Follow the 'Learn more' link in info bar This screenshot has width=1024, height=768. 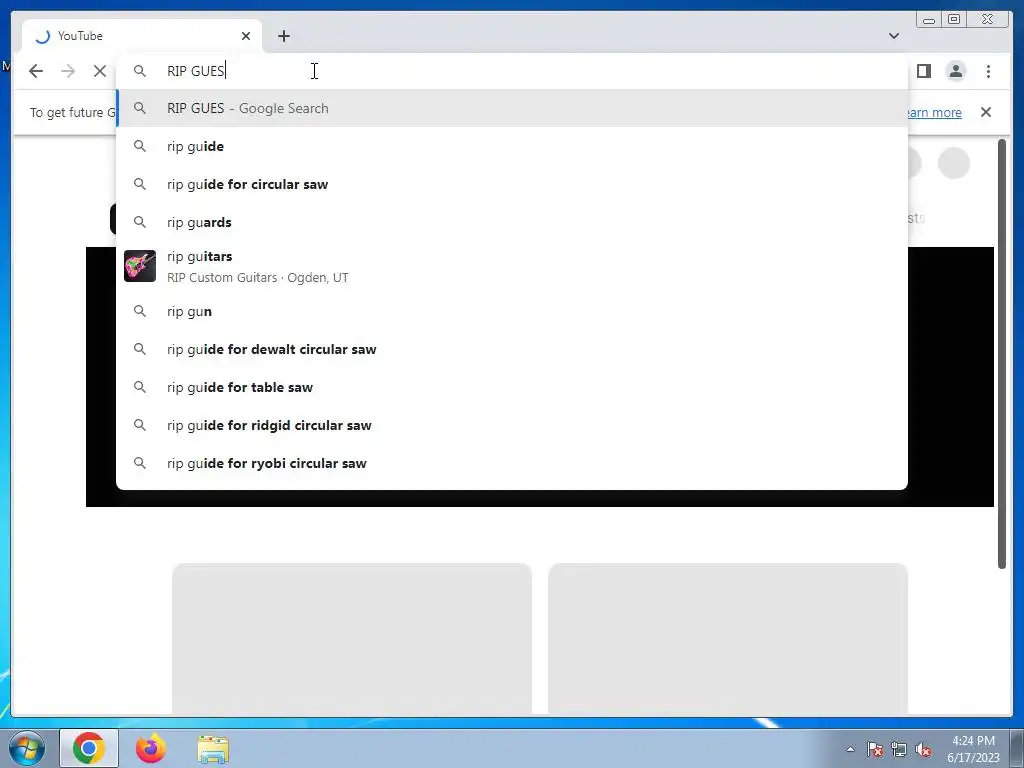935,112
